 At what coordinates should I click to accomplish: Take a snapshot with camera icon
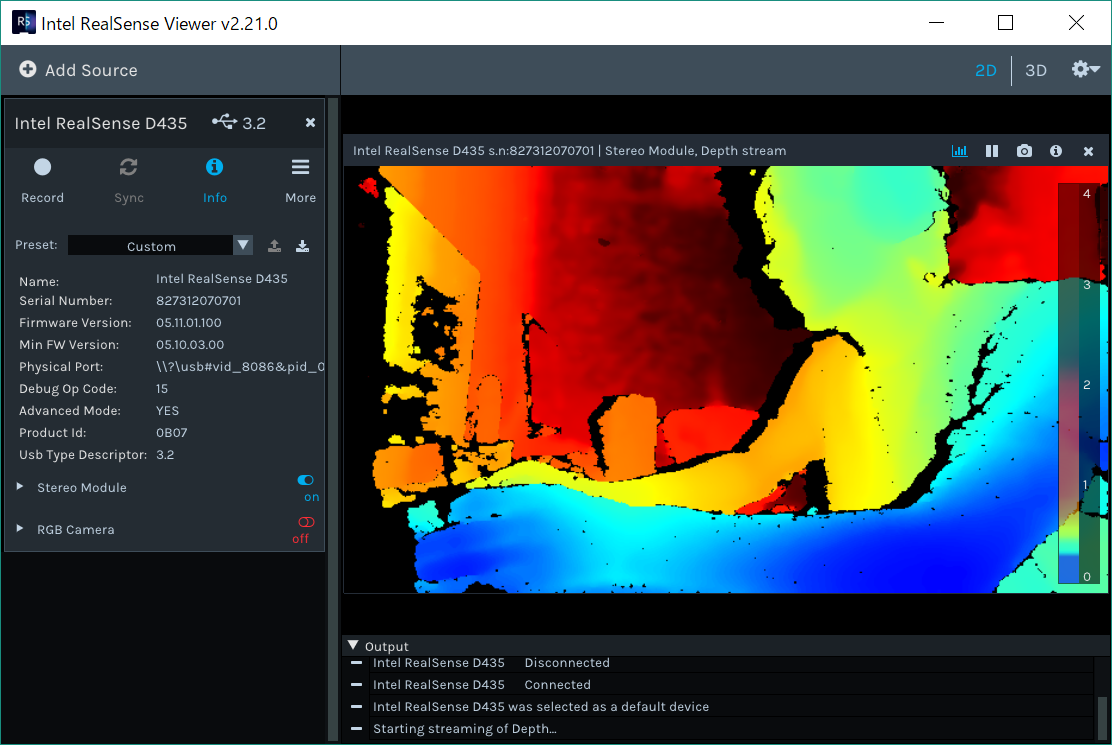(x=1024, y=151)
